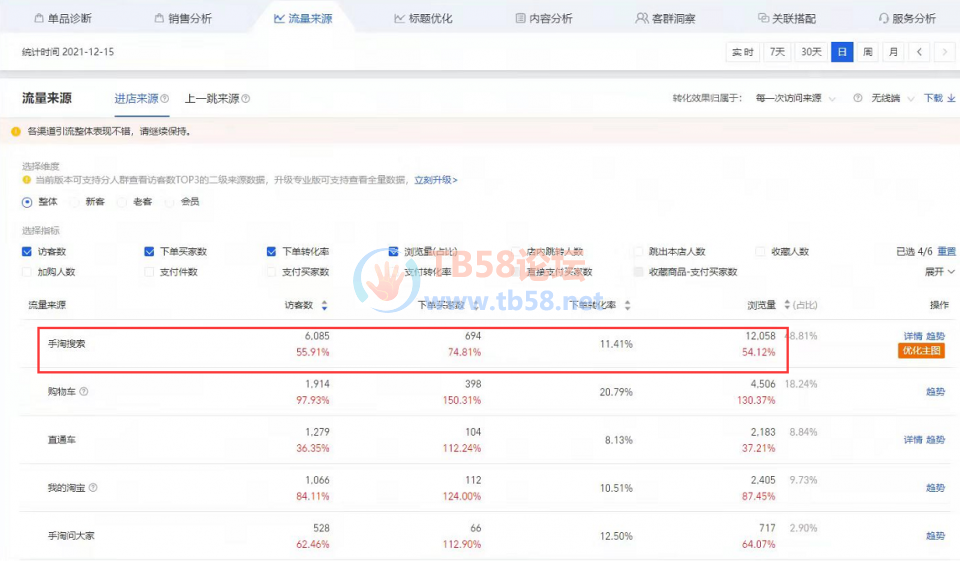The height and width of the screenshot is (561, 960).
Task: Enable the 加购人数 metric checkbox
Action: (27, 272)
